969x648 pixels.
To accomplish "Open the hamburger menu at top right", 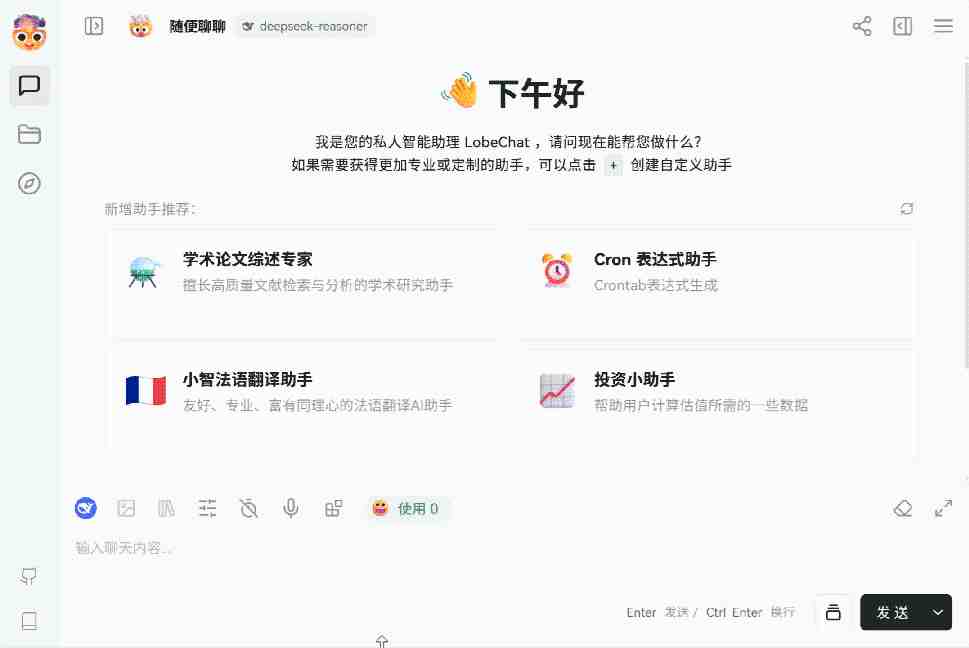I will 943,26.
